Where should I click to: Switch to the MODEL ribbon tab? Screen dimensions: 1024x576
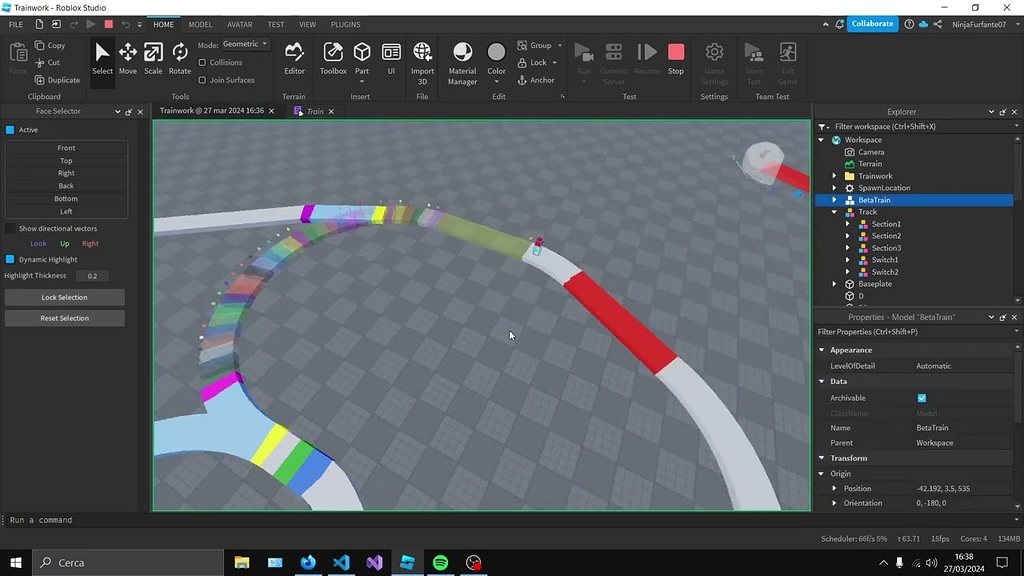point(199,24)
